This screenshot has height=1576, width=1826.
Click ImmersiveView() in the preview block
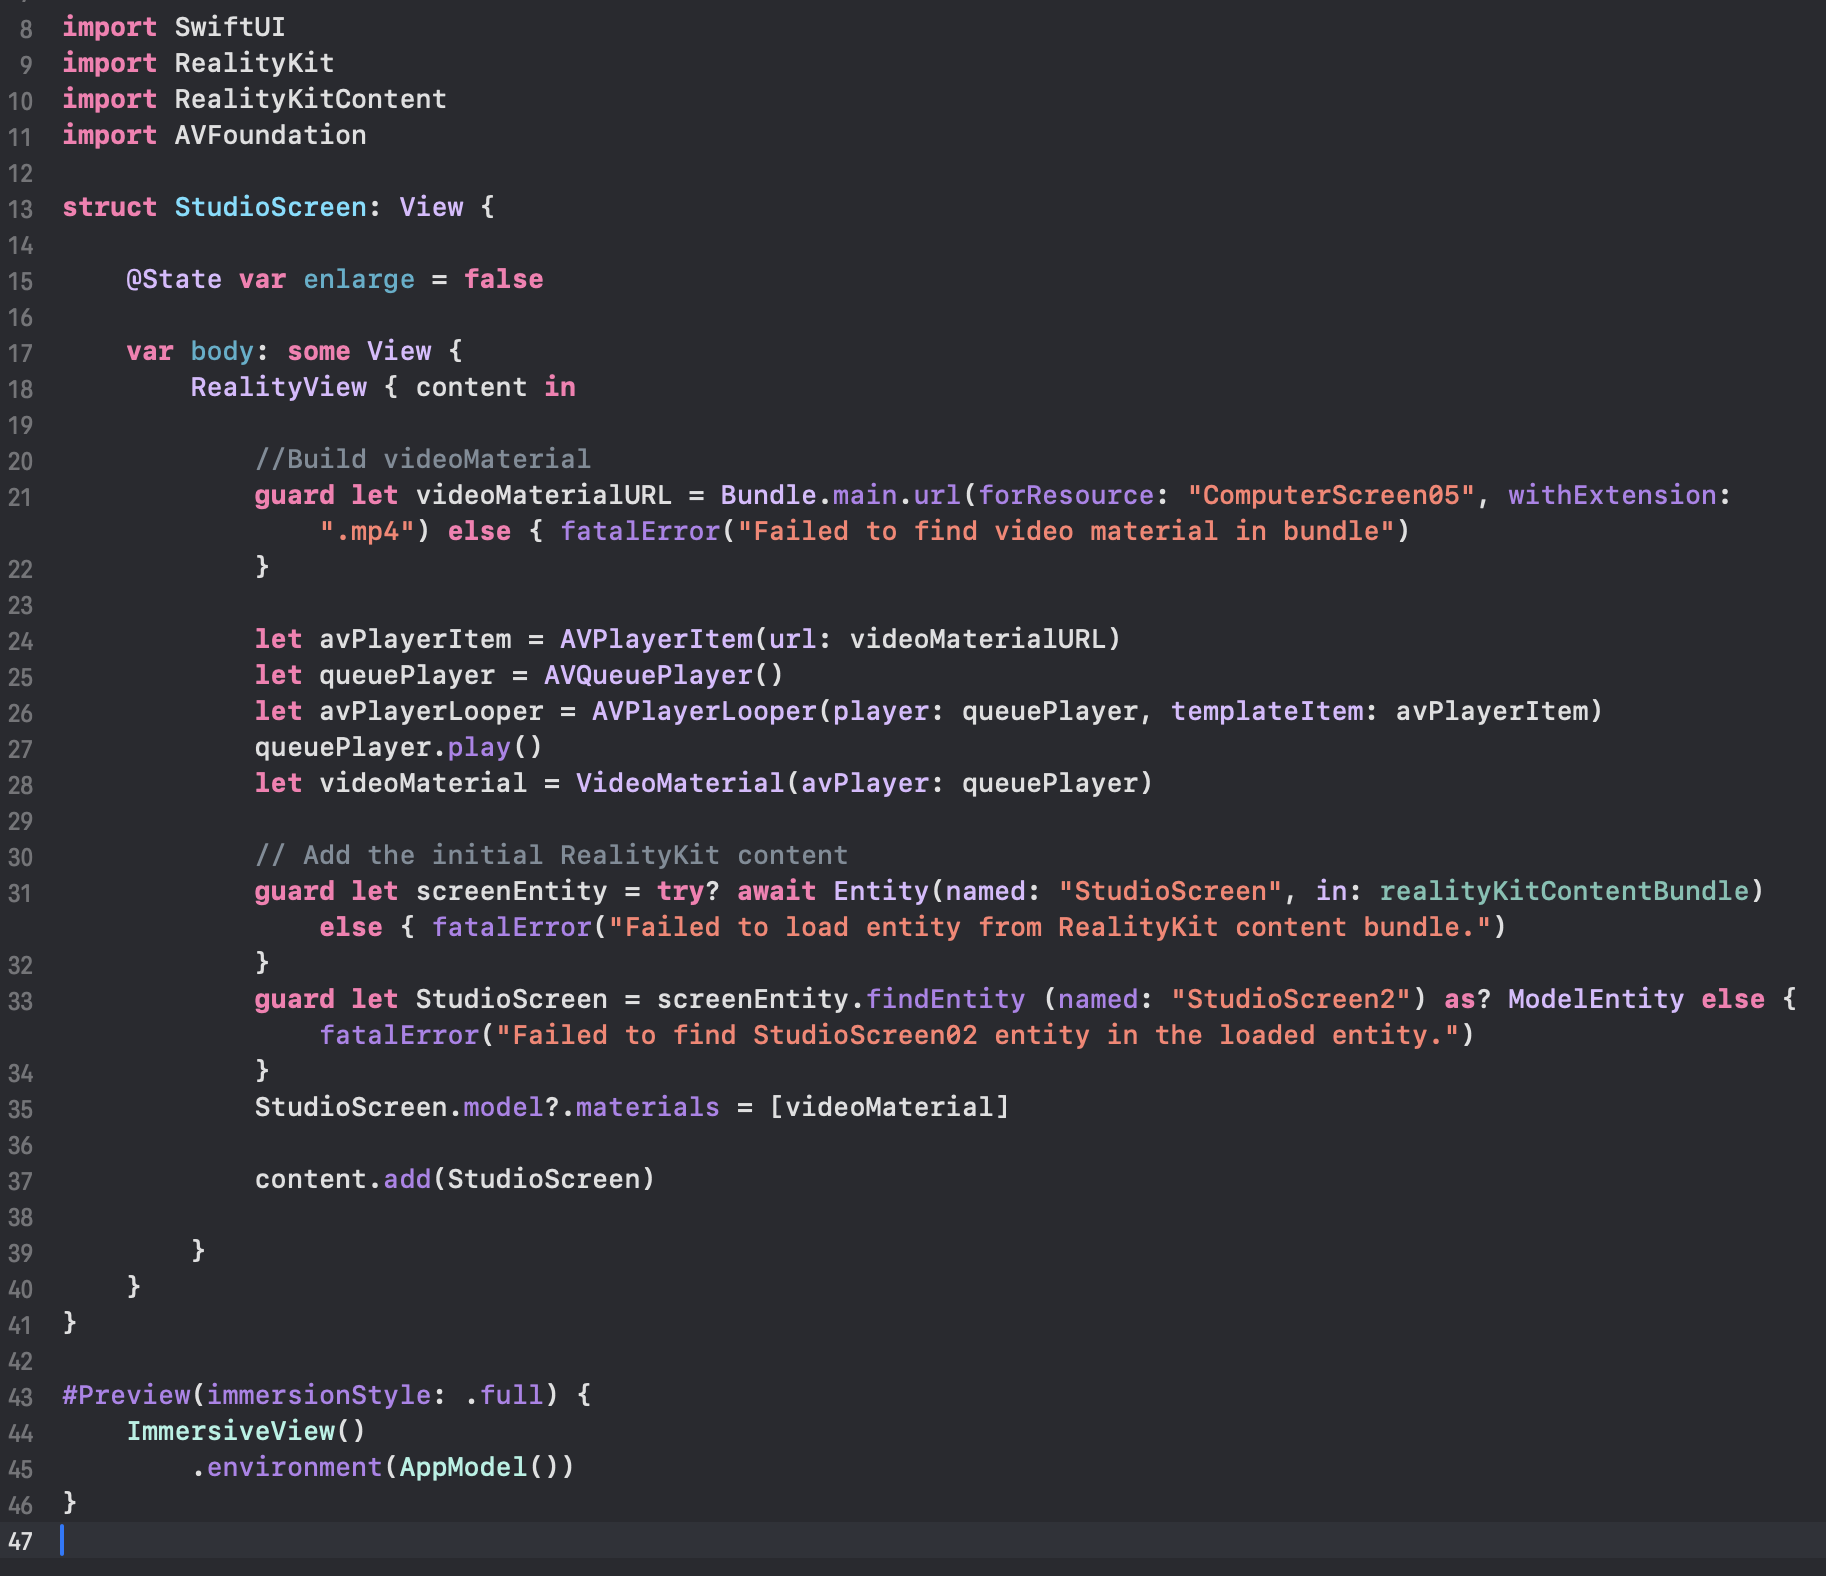click(245, 1431)
